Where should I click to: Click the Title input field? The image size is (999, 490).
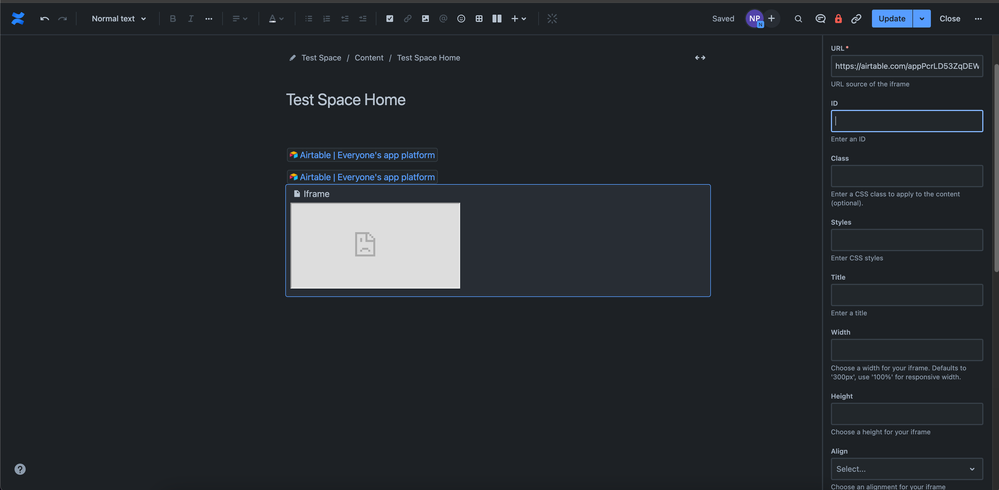tap(907, 295)
